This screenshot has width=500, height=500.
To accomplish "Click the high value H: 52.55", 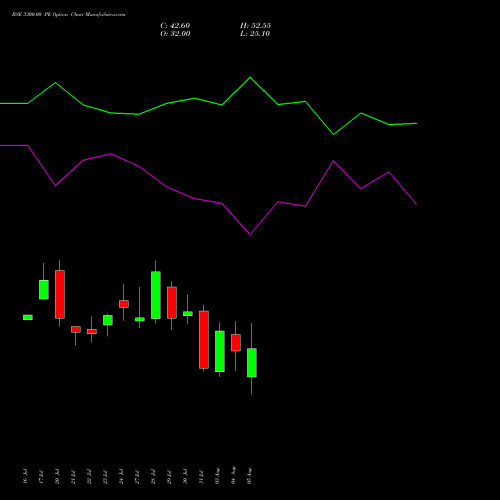I will pyautogui.click(x=255, y=26).
